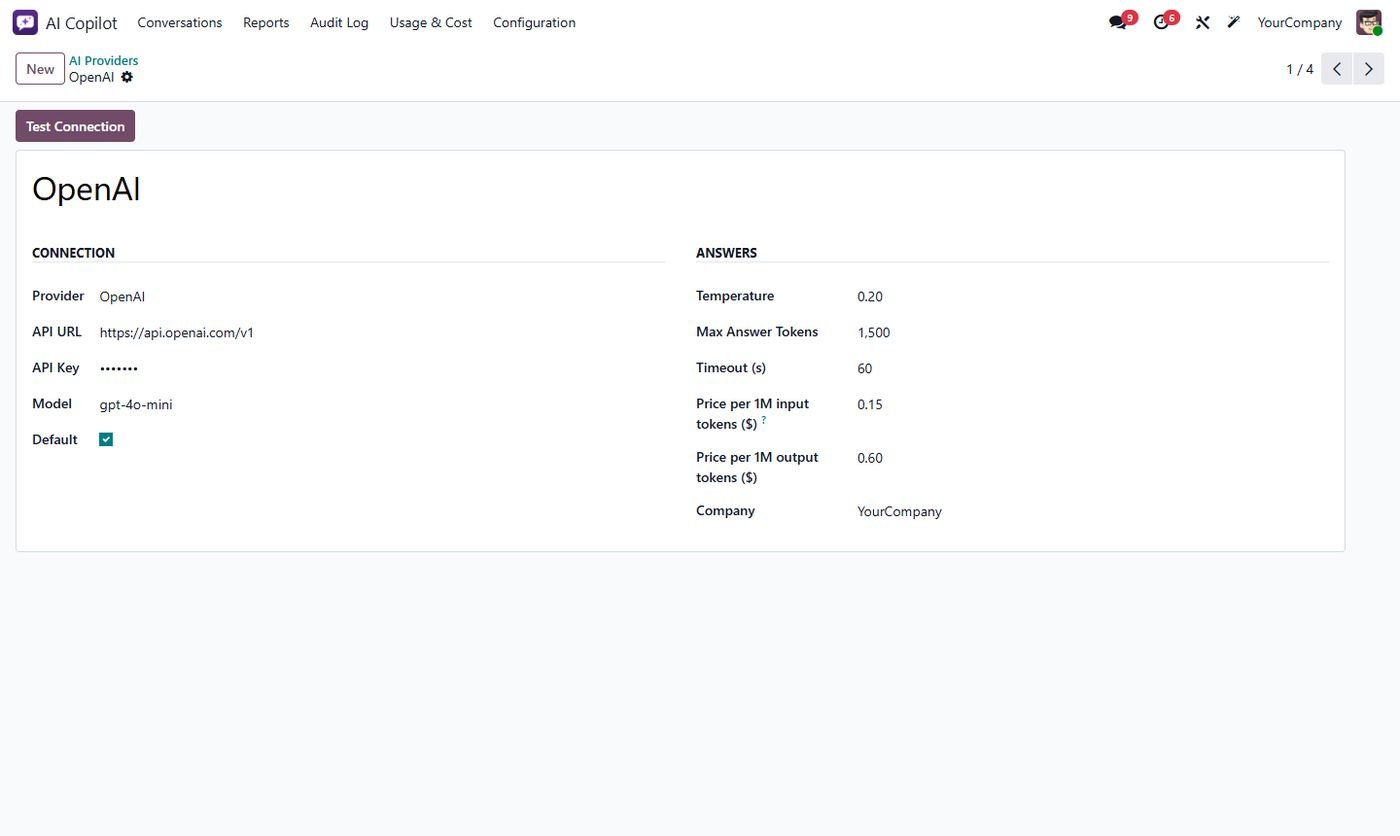This screenshot has height=836, width=1400.
Task: Go back to AI Providers breadcrumb
Action: click(x=104, y=61)
